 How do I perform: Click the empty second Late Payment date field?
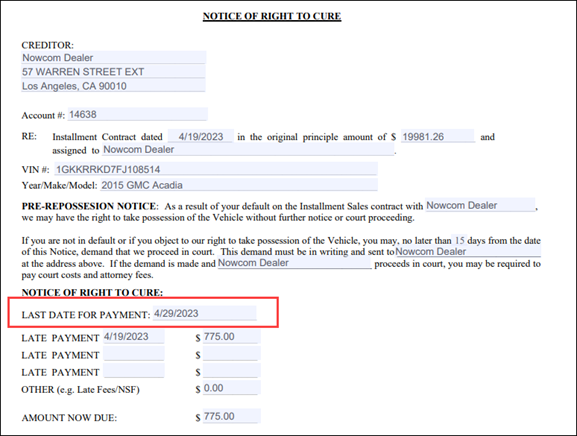click(x=134, y=354)
